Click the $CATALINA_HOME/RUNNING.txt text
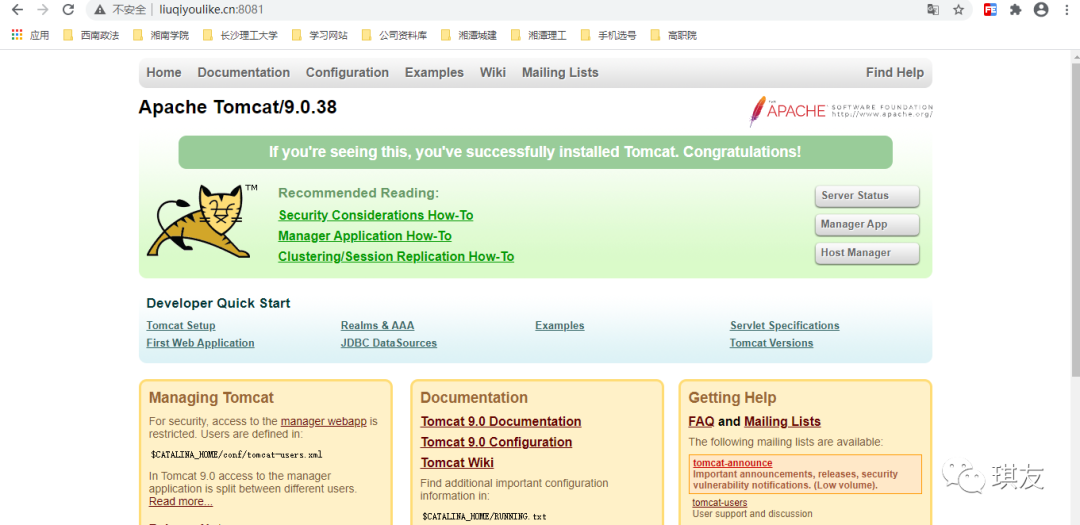This screenshot has height=525, width=1080. (484, 516)
